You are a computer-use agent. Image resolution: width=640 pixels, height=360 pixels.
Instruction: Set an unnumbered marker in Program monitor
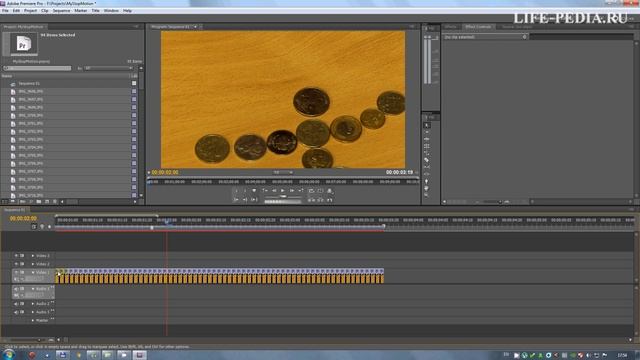254,191
